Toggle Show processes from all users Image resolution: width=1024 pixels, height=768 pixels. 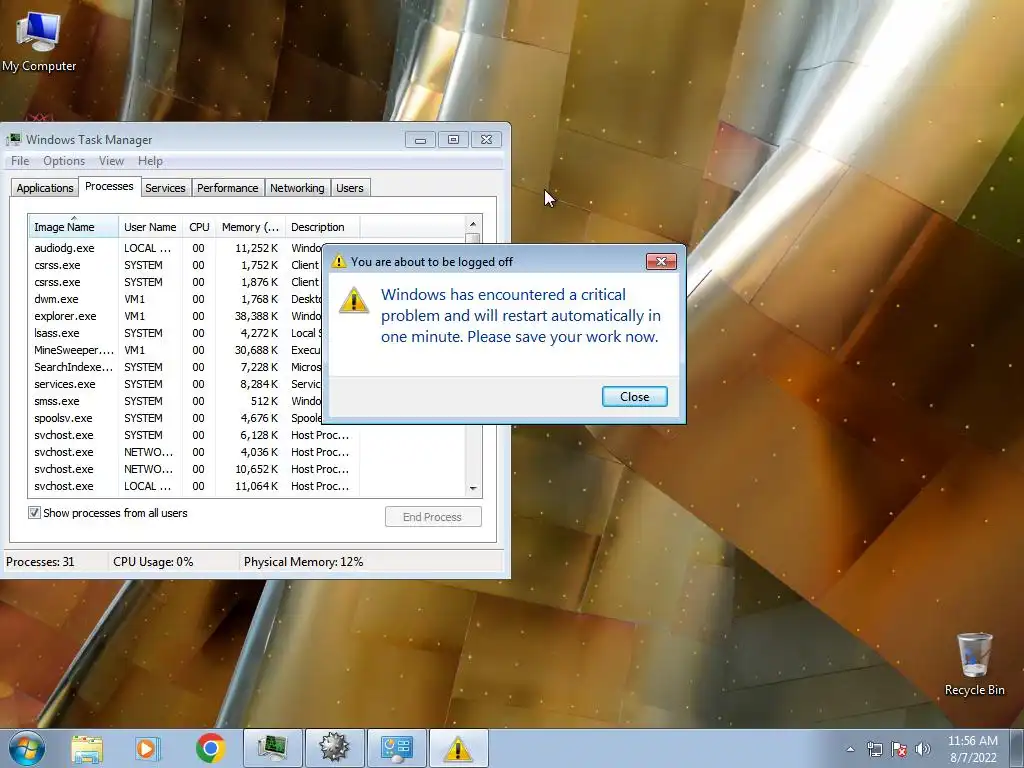34,513
